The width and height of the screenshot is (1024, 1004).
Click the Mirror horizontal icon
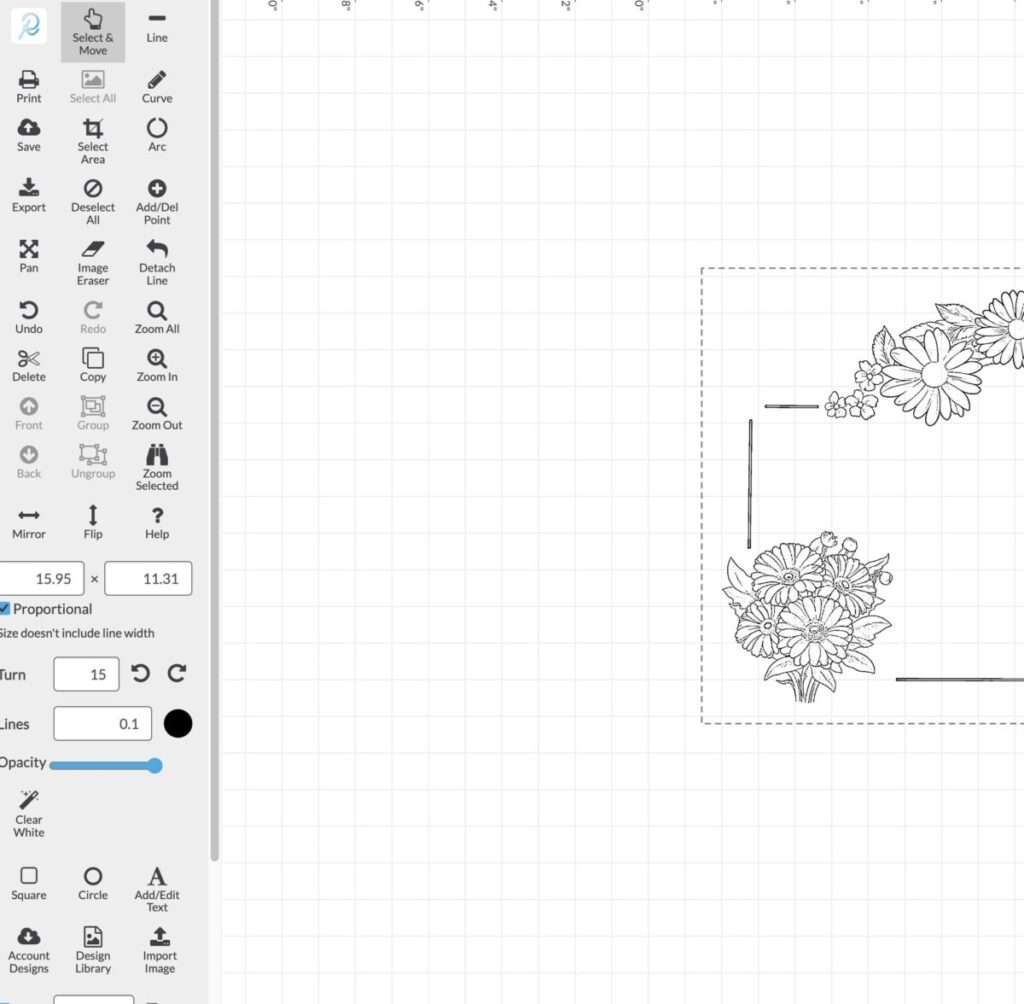29,521
